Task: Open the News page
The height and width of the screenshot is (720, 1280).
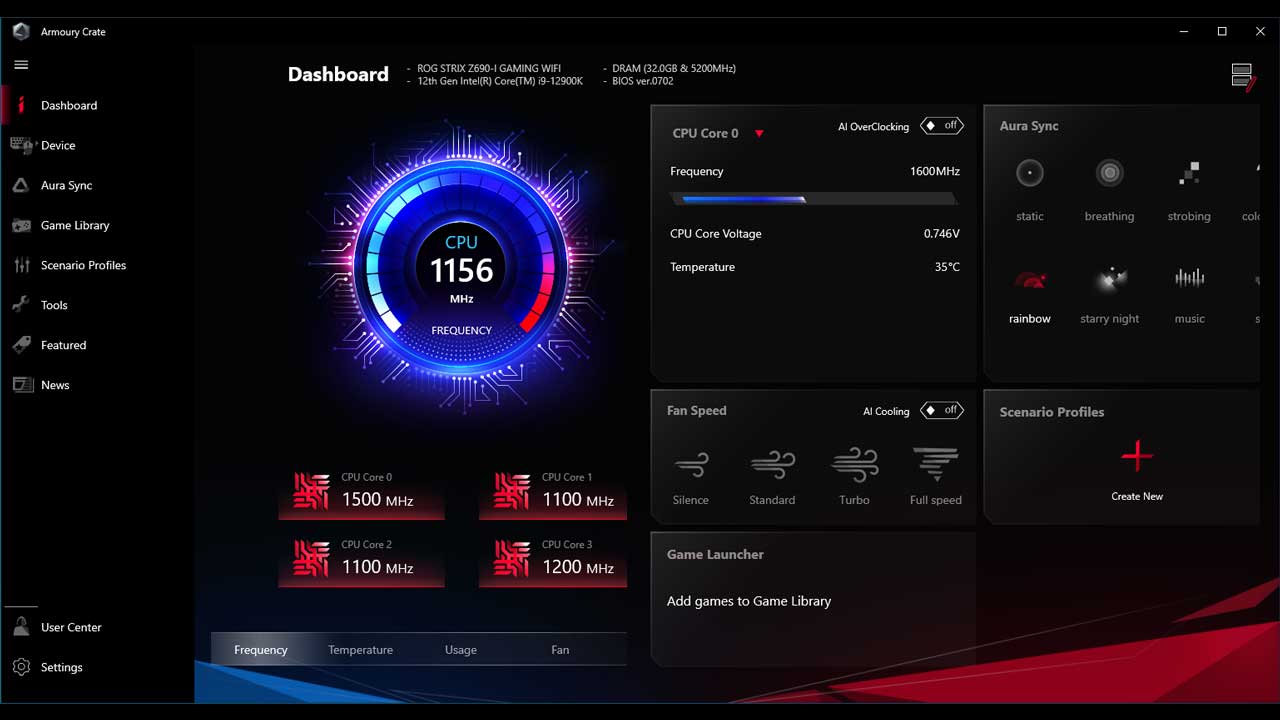Action: coord(55,385)
